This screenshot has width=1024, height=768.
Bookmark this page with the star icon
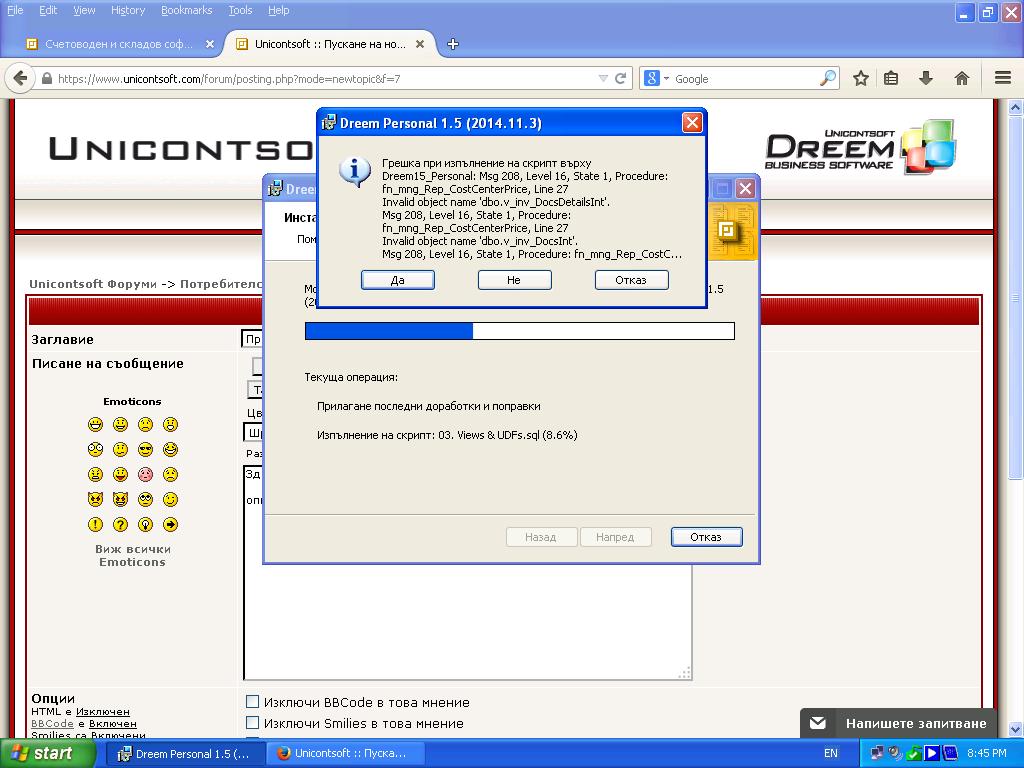861,78
